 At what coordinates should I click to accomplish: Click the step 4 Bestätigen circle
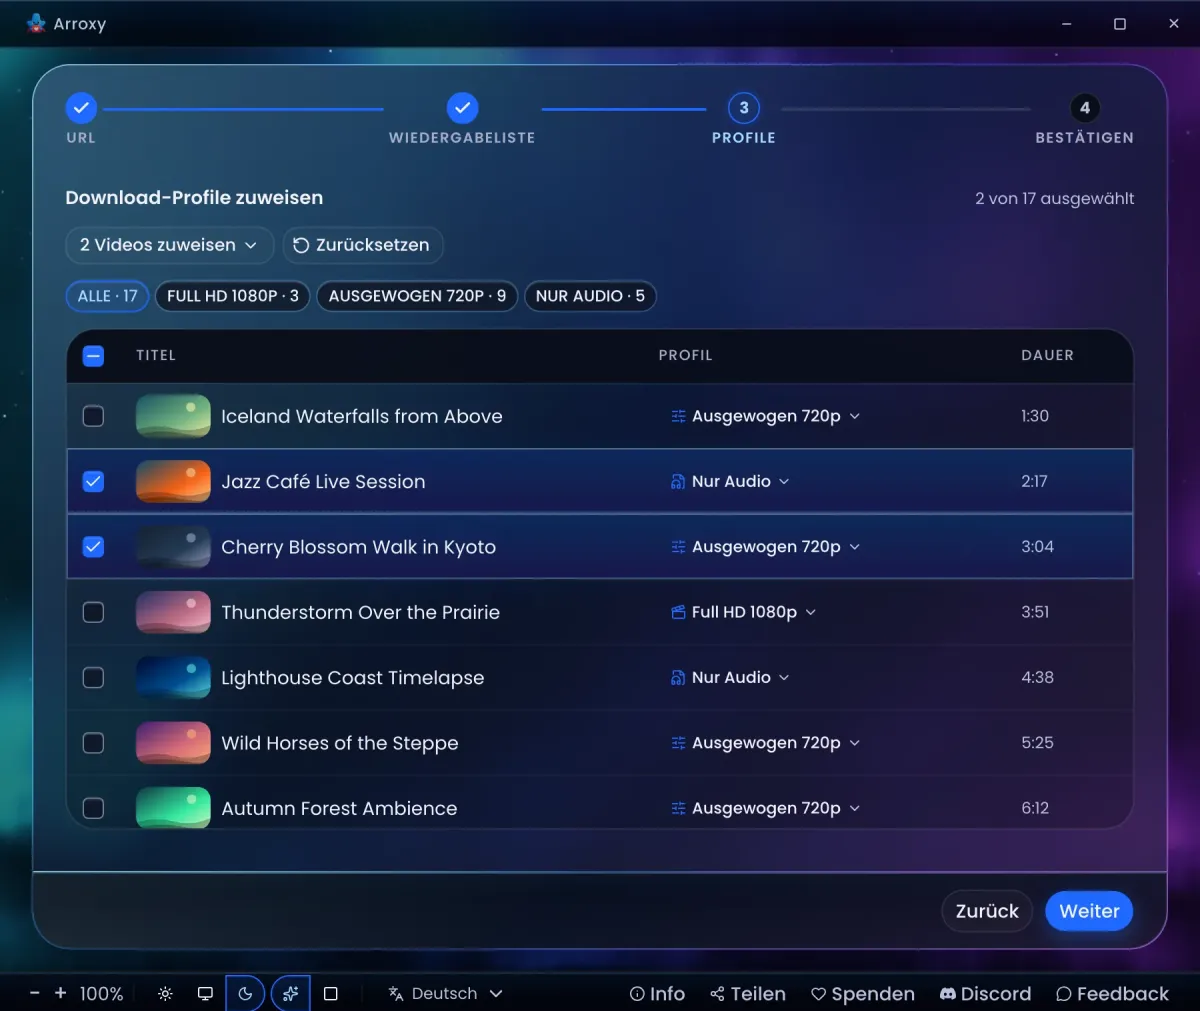pyautogui.click(x=1085, y=107)
